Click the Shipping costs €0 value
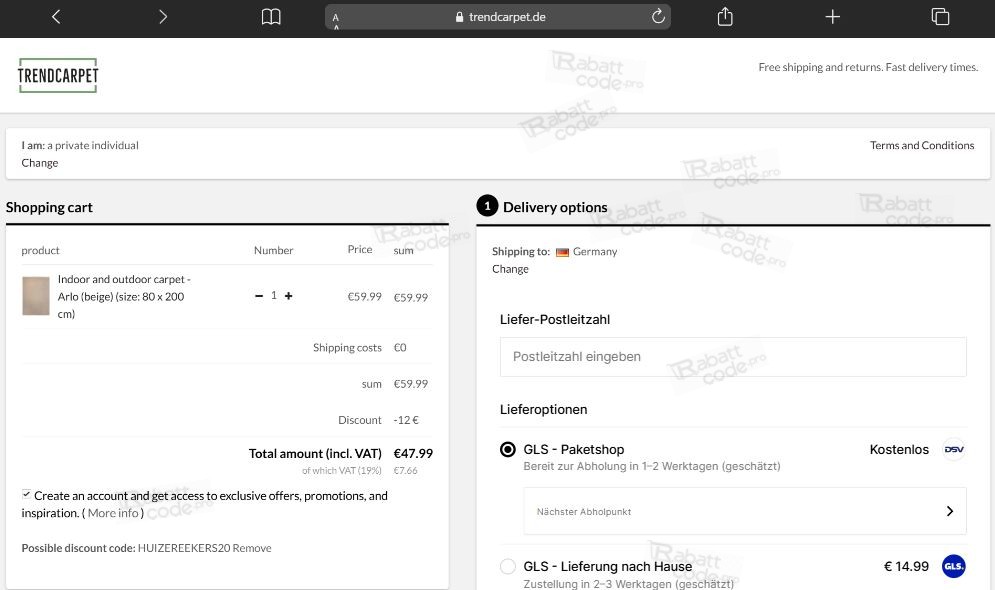The image size is (995, 590). (400, 348)
